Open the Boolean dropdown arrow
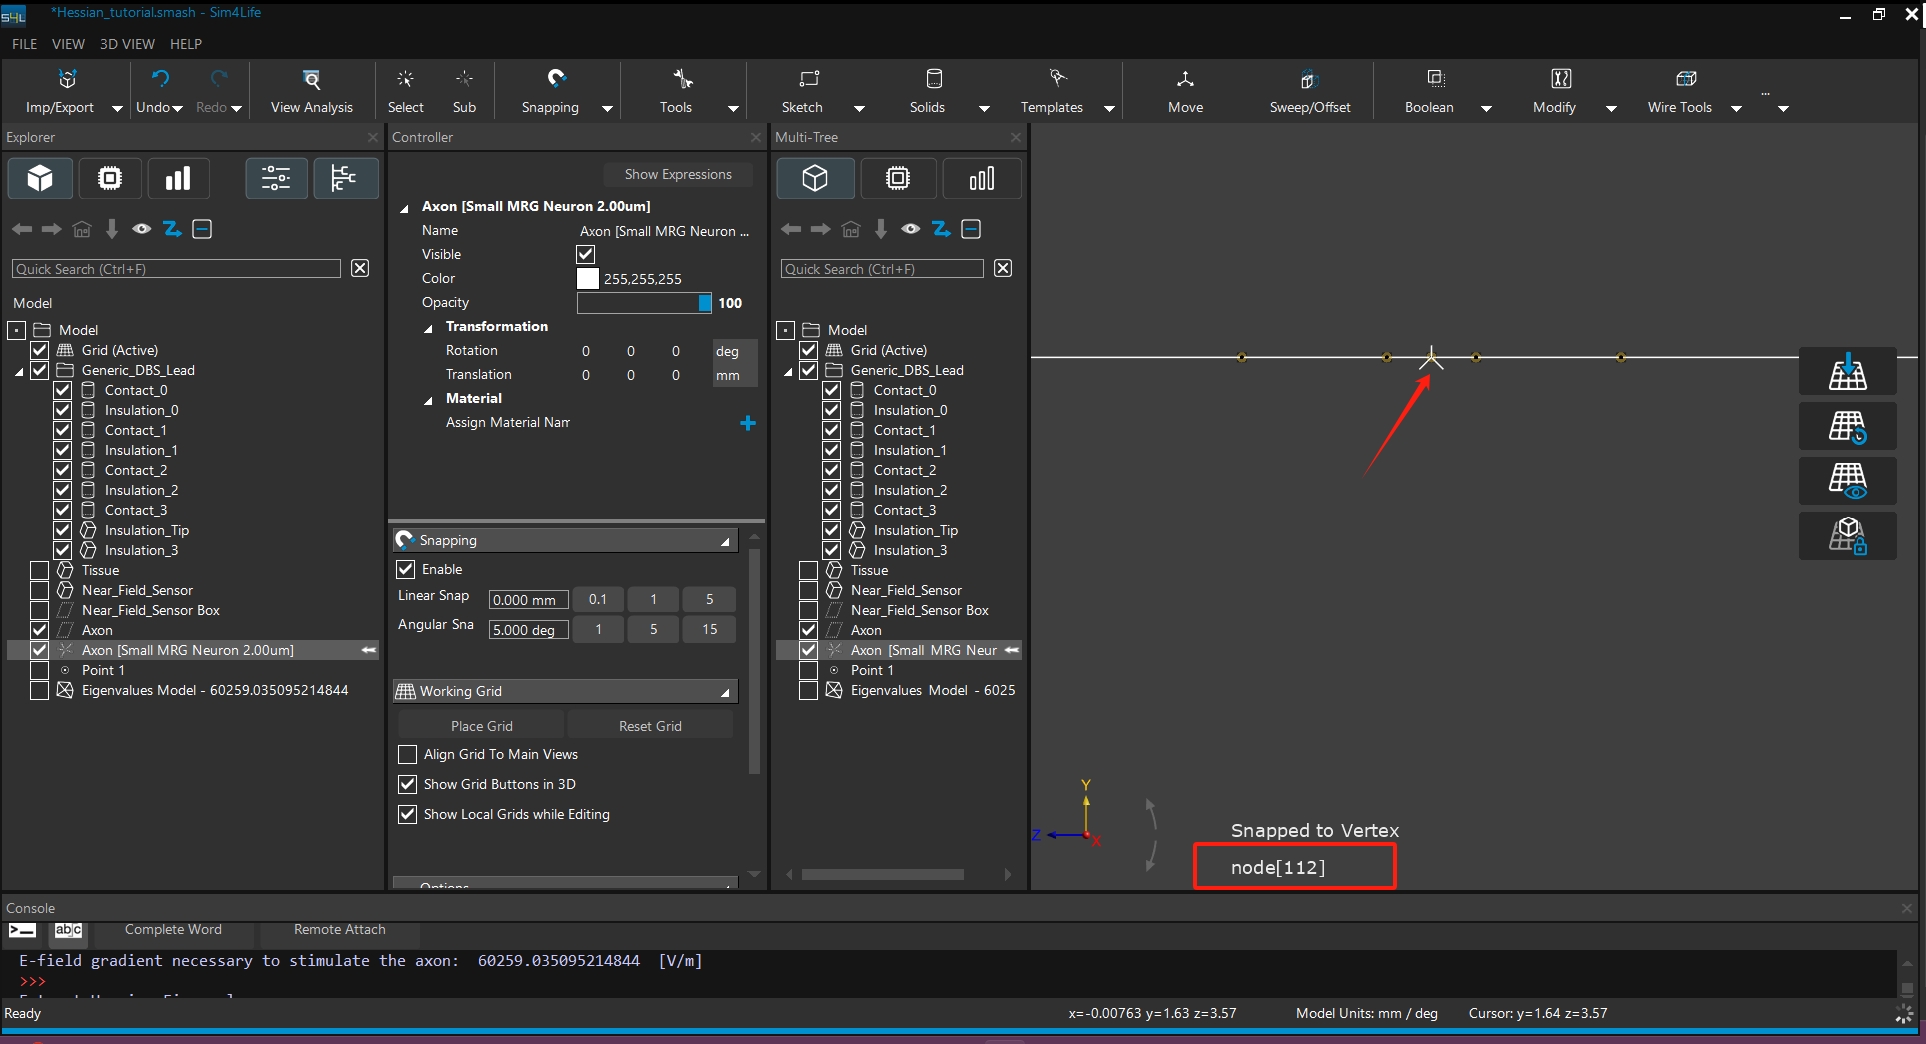 [x=1486, y=108]
